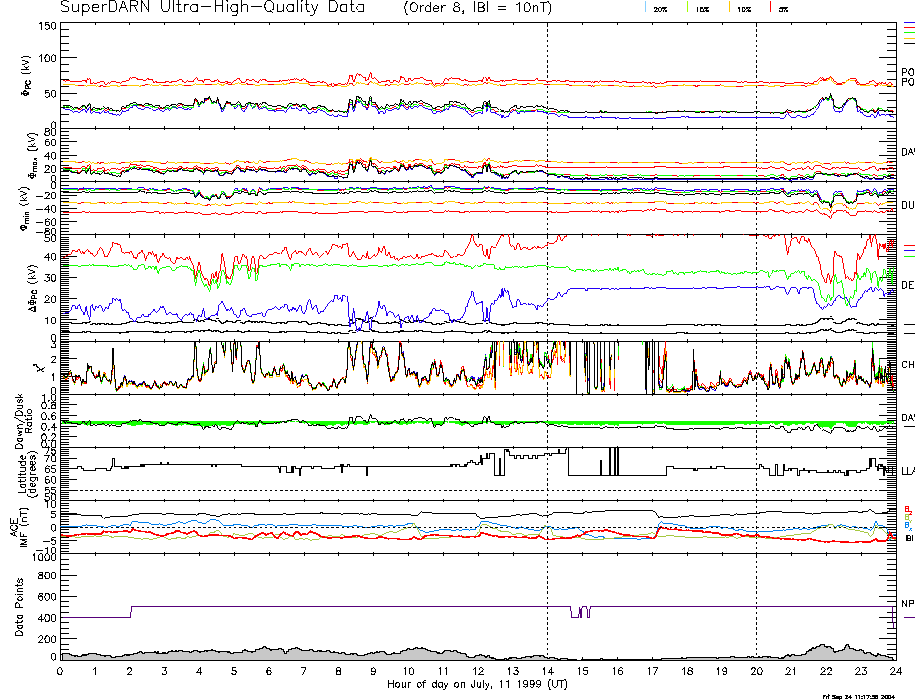Screen dimensions: 915x700
Task: Click the Hour of day x-axis title
Action: pyautogui.click(x=476, y=684)
